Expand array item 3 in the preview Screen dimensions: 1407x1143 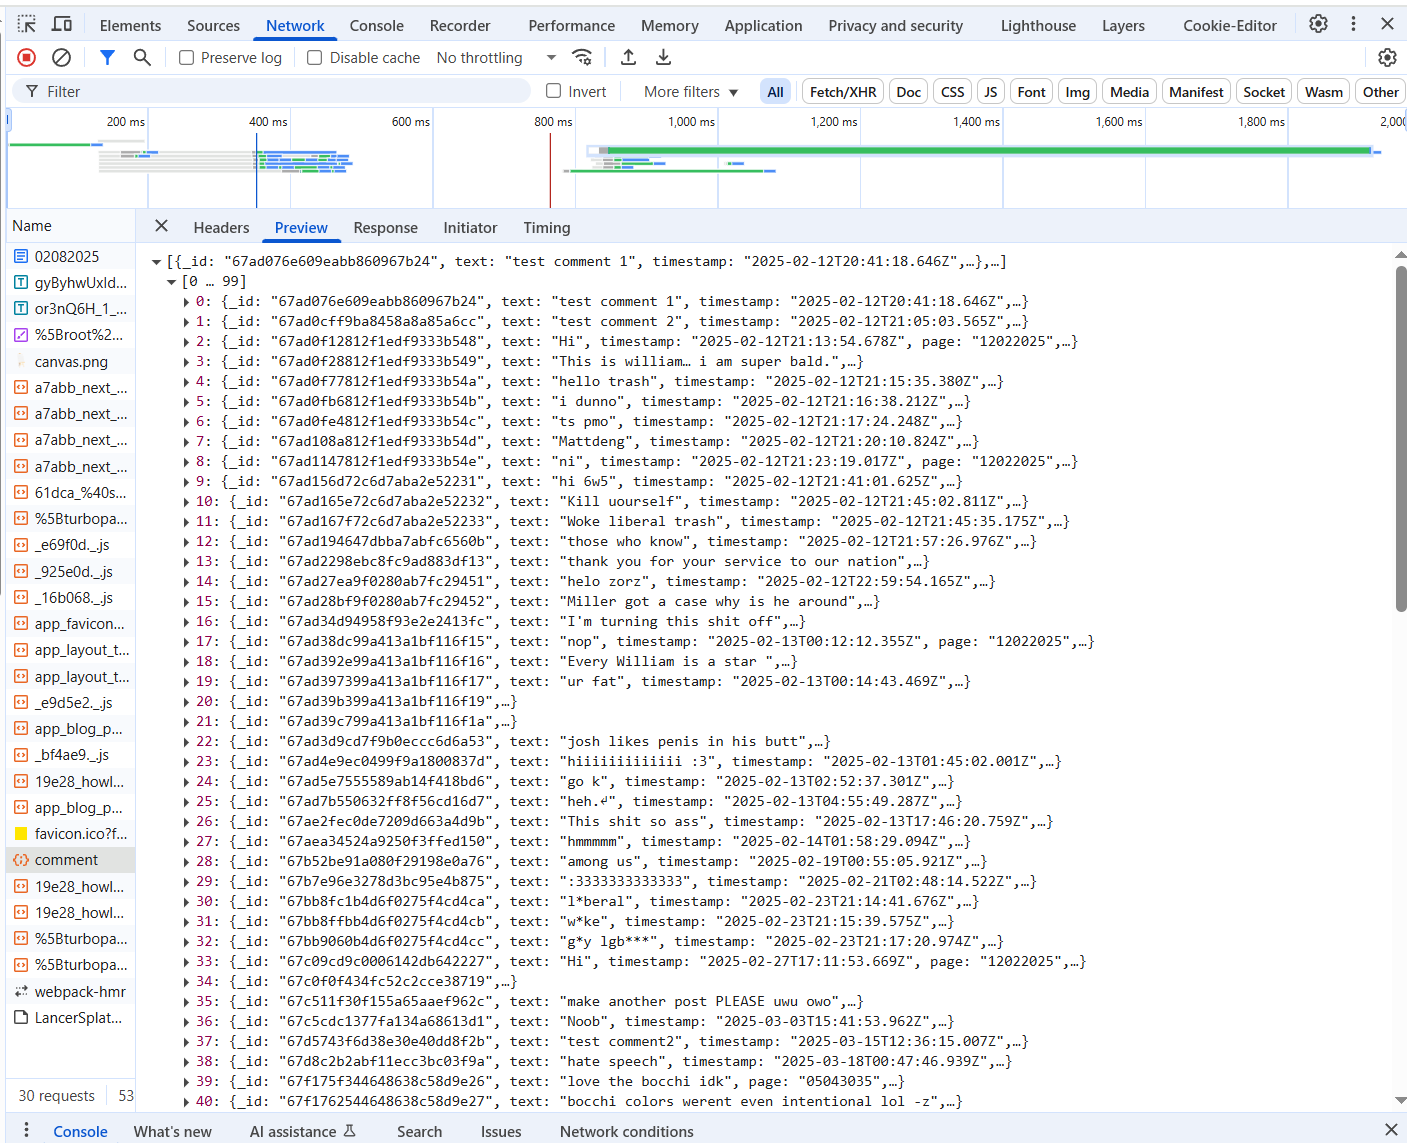pyautogui.click(x=187, y=362)
